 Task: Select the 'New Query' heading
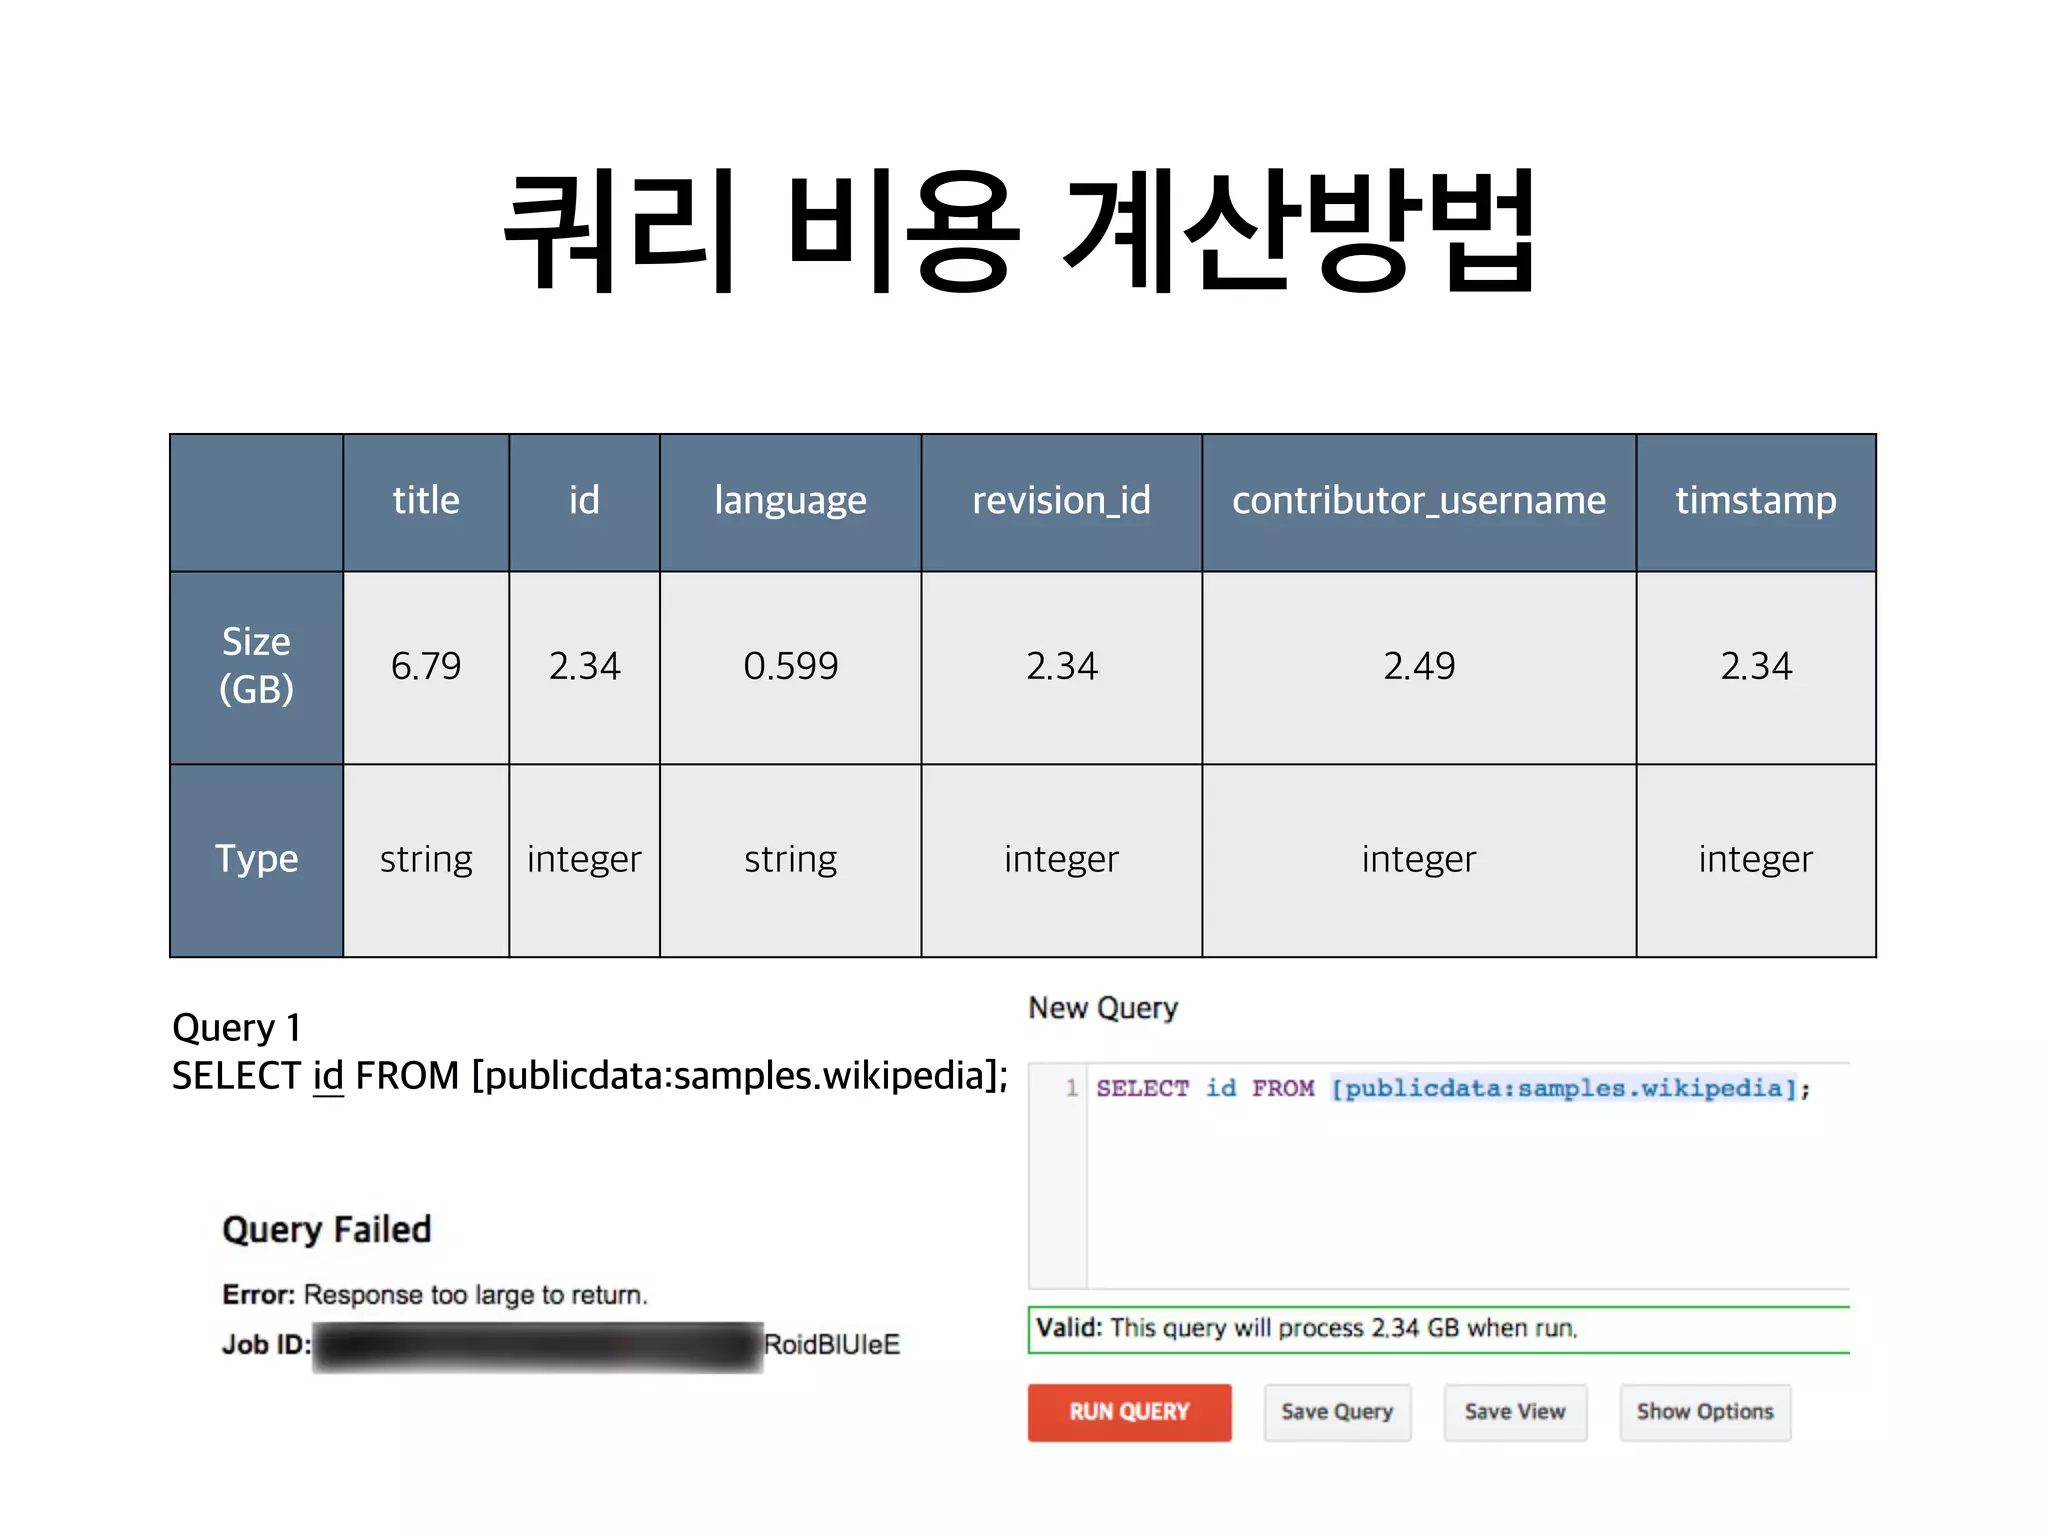click(1103, 1008)
